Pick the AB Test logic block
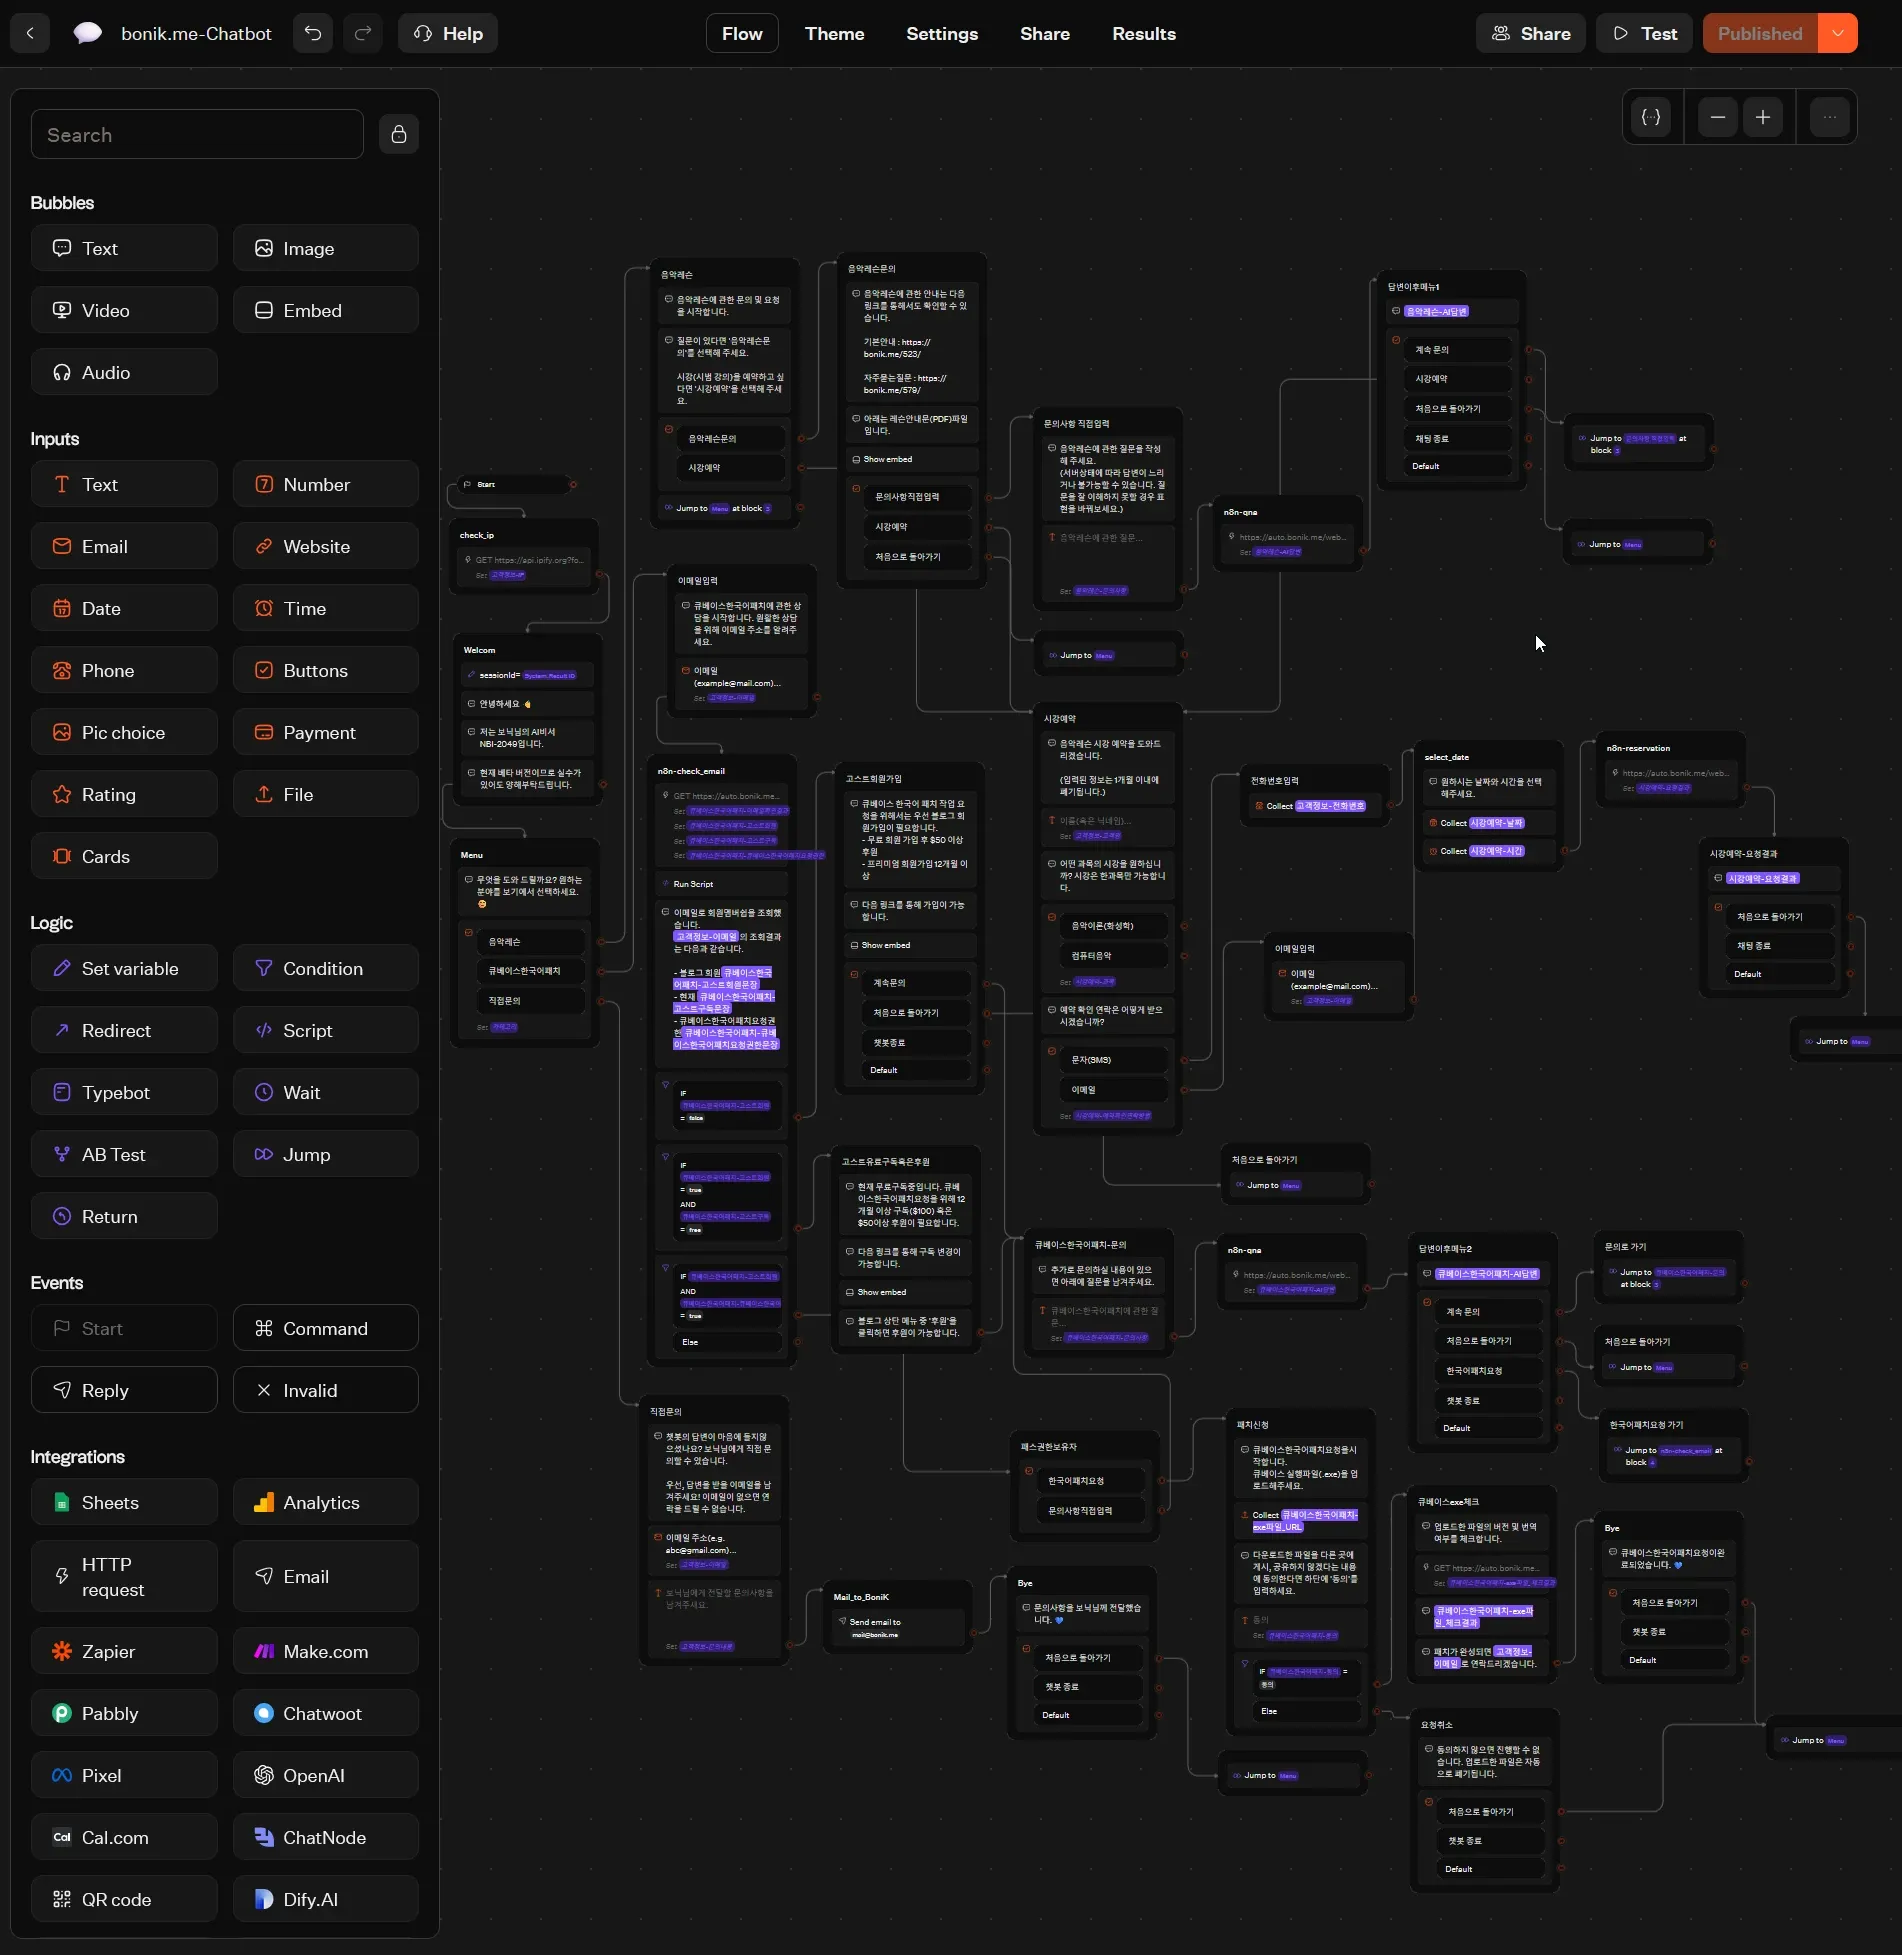The width and height of the screenshot is (1902, 1955). click(124, 1154)
